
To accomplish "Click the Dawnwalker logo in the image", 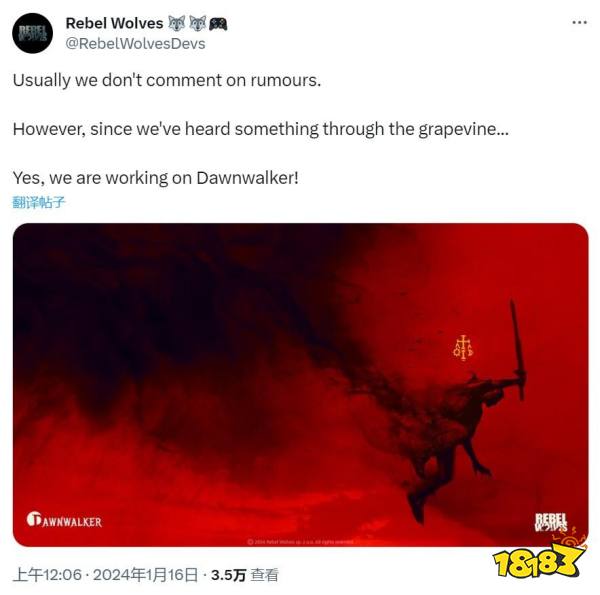I will 64,520.
